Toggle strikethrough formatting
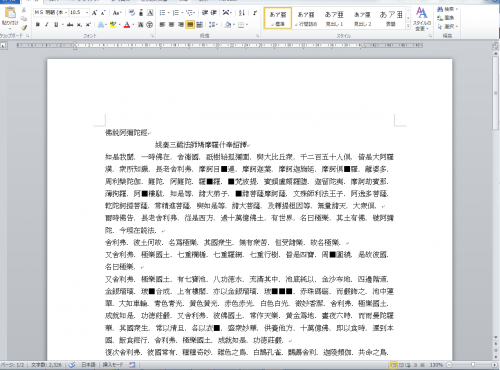This screenshot has width=500, height=370. pos(70,24)
